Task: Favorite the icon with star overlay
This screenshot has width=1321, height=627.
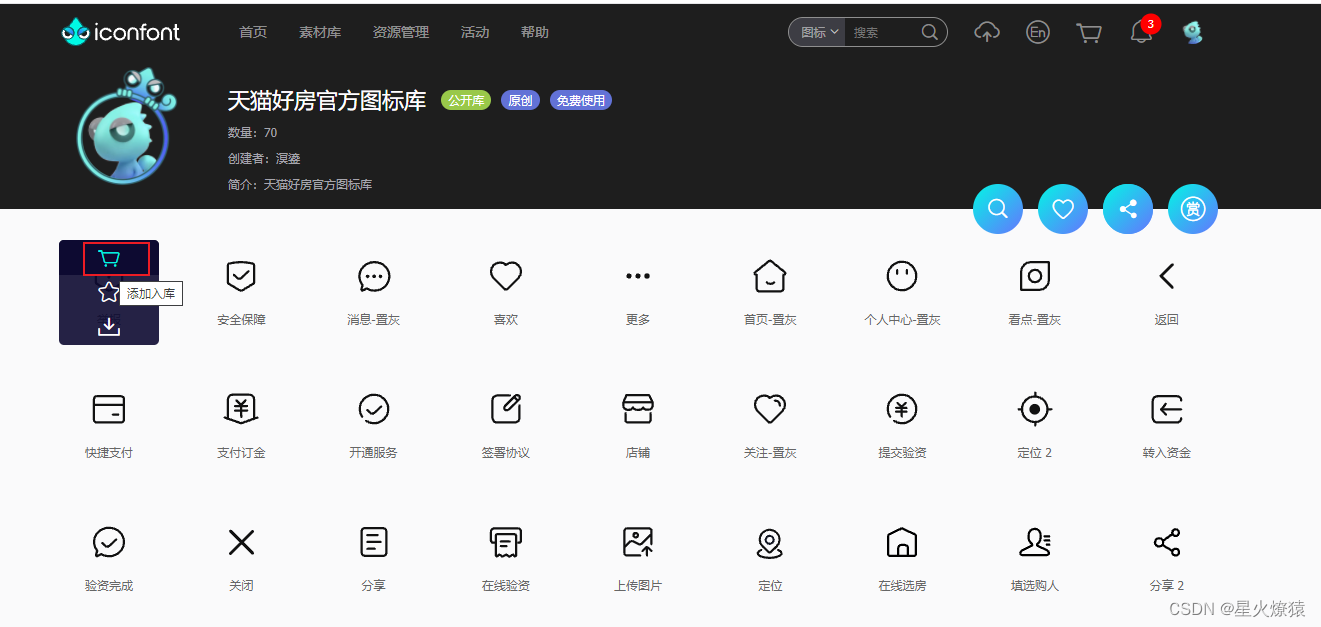Action: coord(109,292)
